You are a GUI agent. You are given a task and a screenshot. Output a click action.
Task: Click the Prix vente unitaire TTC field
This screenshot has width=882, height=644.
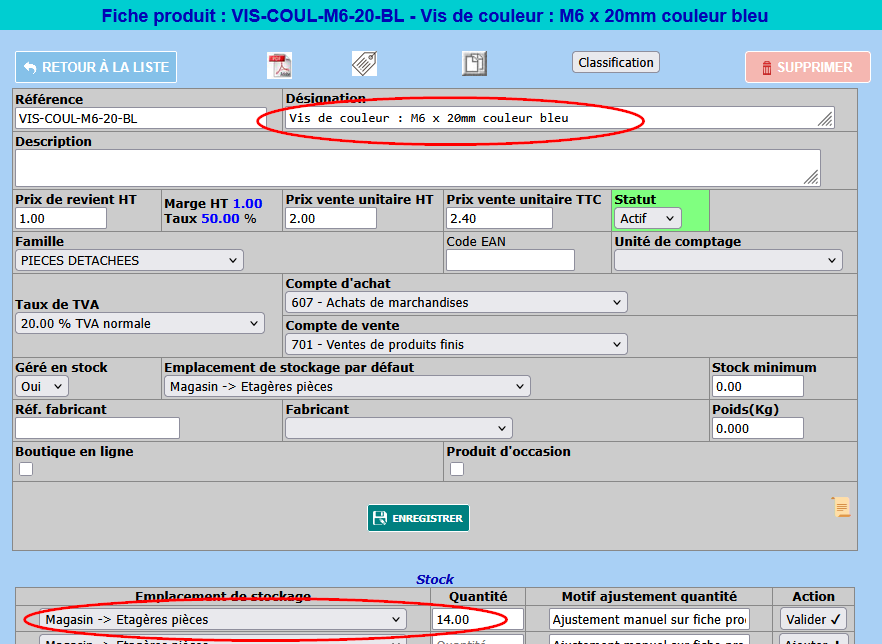click(x=500, y=218)
